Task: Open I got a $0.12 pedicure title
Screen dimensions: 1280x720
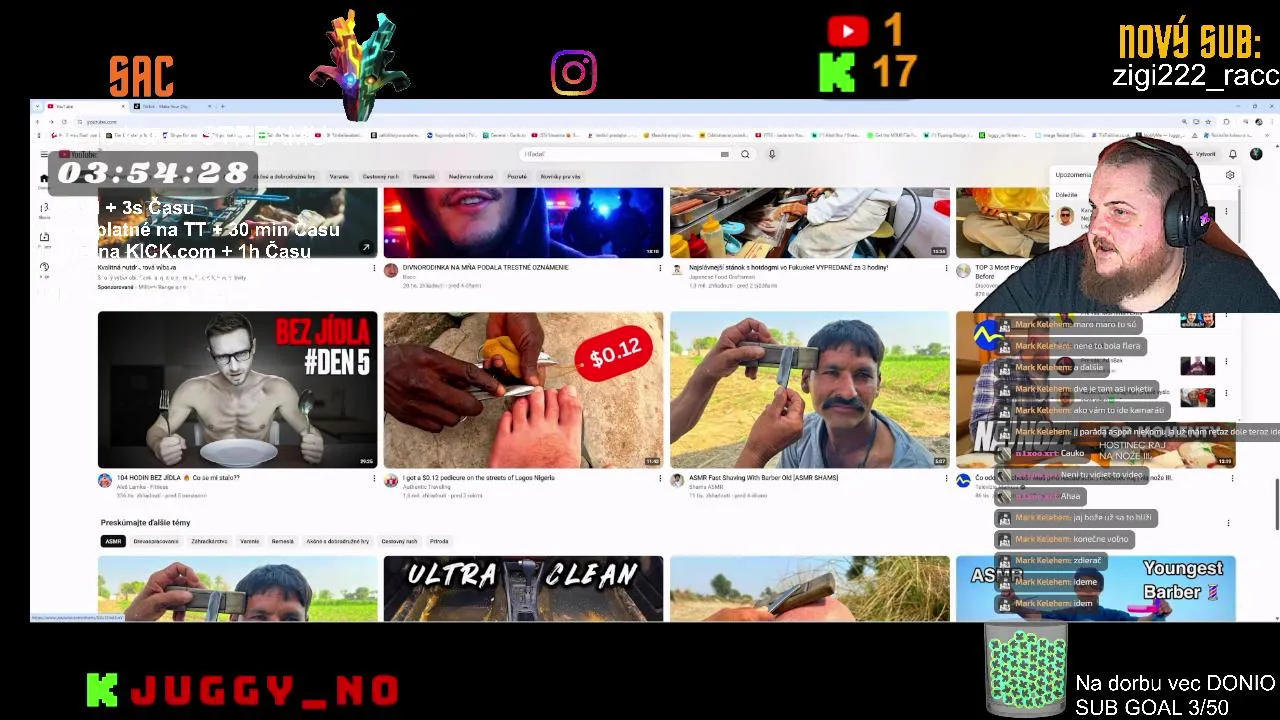Action: pyautogui.click(x=478, y=478)
